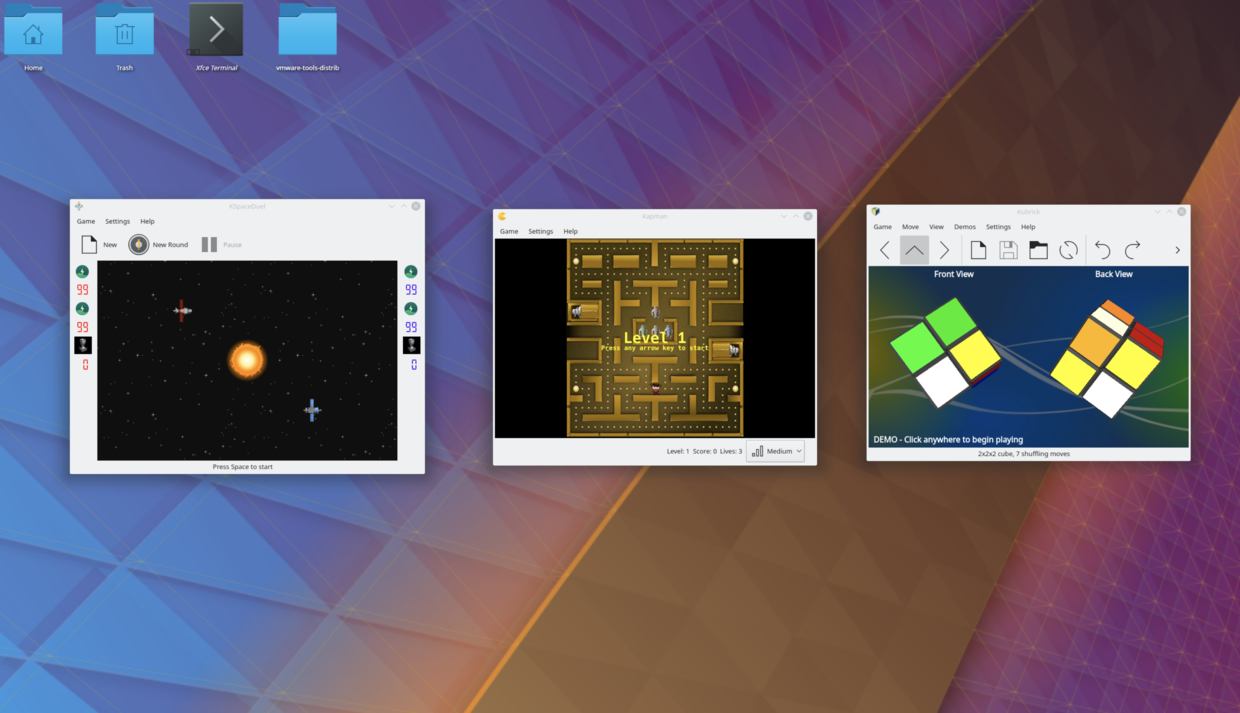Viewport: 1240px width, 713px height.
Task: Click the blue player's wins counter 0
Action: [x=414, y=365]
